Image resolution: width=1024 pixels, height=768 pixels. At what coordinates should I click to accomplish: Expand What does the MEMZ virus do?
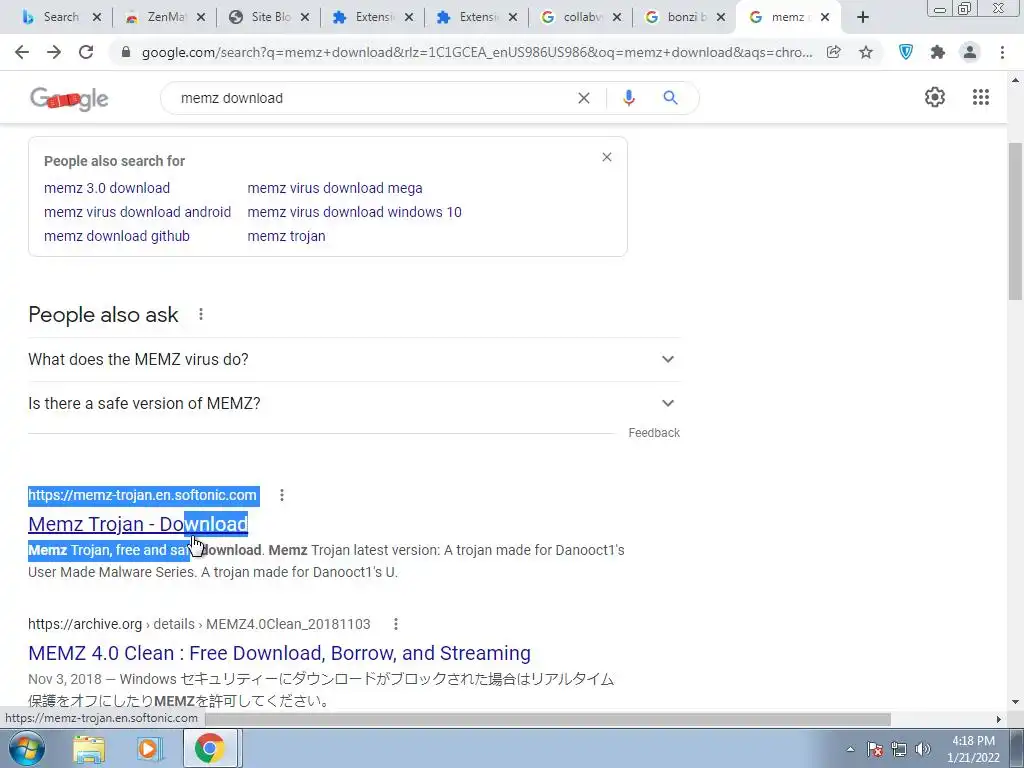(354, 359)
